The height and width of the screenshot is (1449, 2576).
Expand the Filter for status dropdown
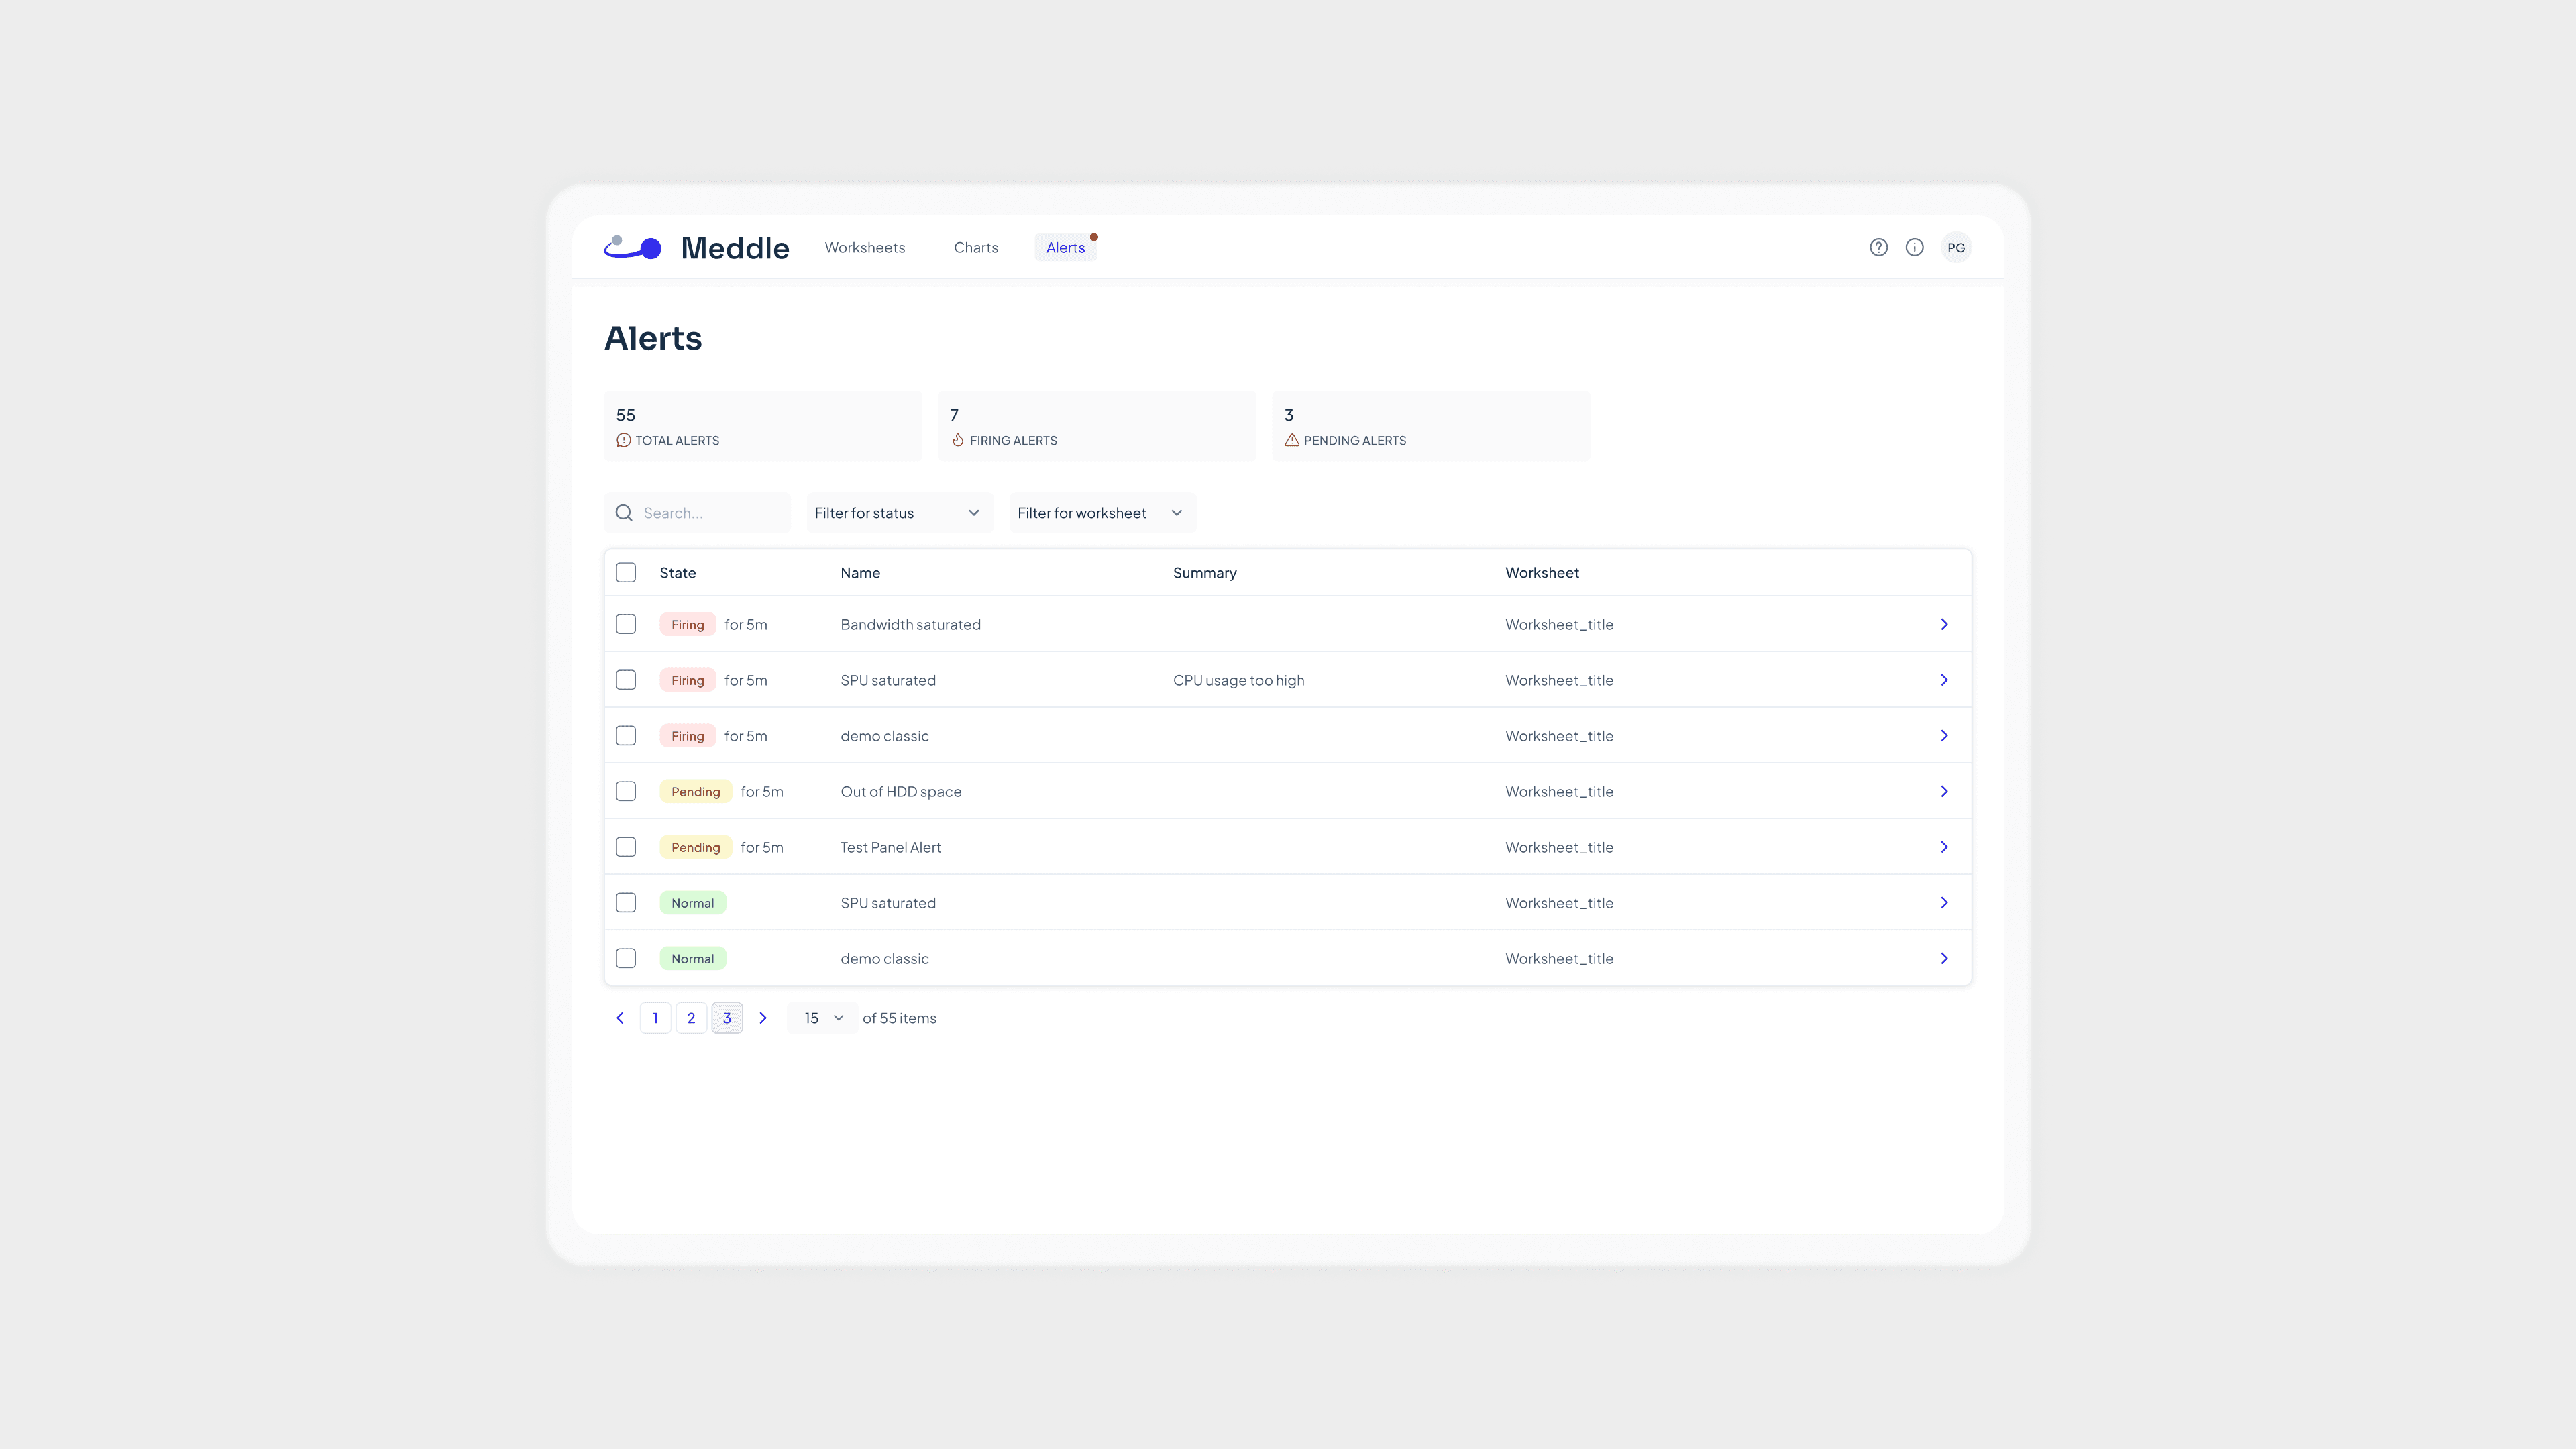[898, 513]
